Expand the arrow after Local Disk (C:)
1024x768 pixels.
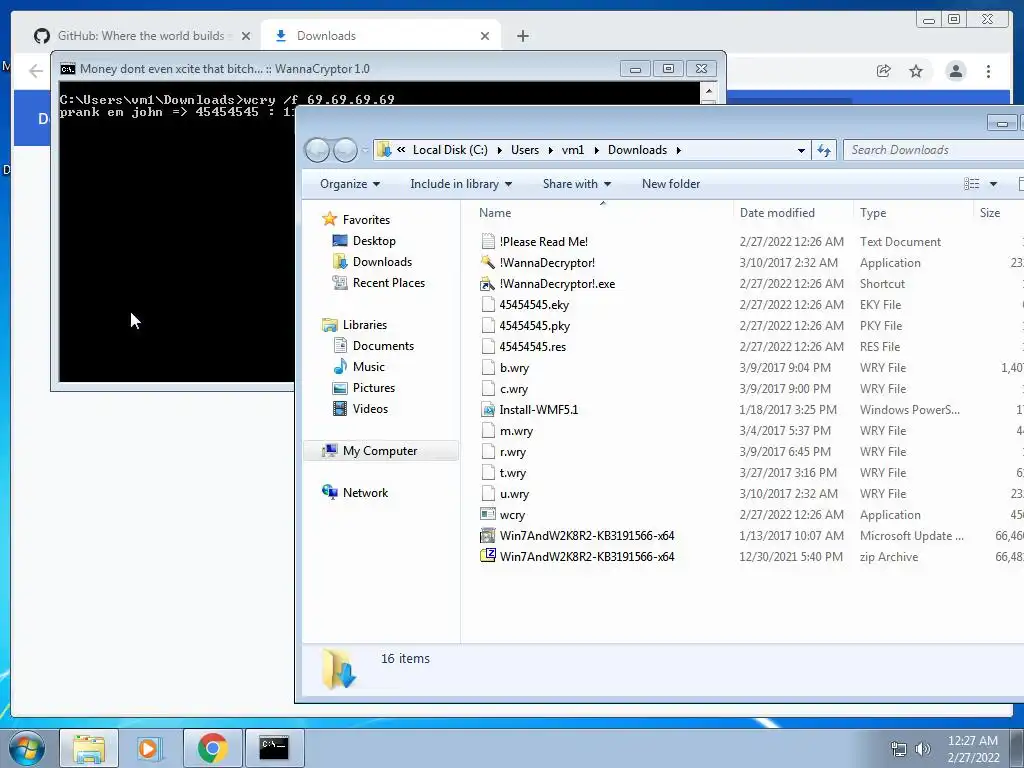click(x=499, y=150)
